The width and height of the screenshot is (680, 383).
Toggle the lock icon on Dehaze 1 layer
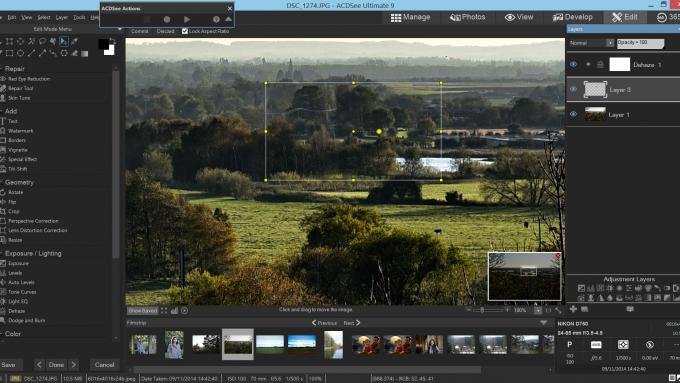pos(600,65)
